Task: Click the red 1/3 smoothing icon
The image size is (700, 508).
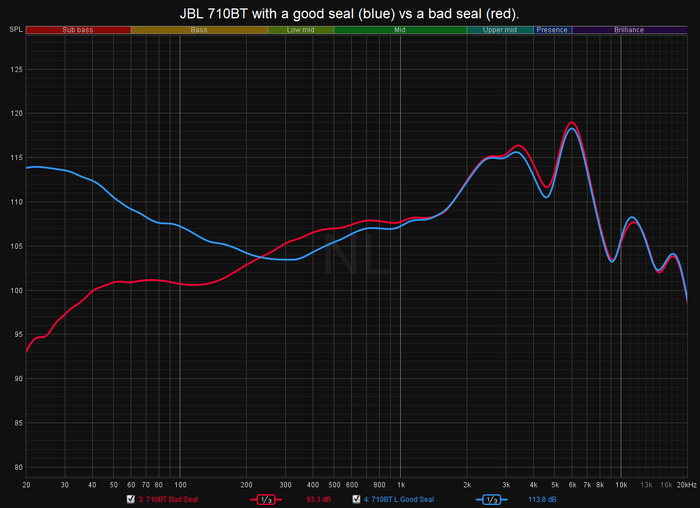Action: click(267, 498)
